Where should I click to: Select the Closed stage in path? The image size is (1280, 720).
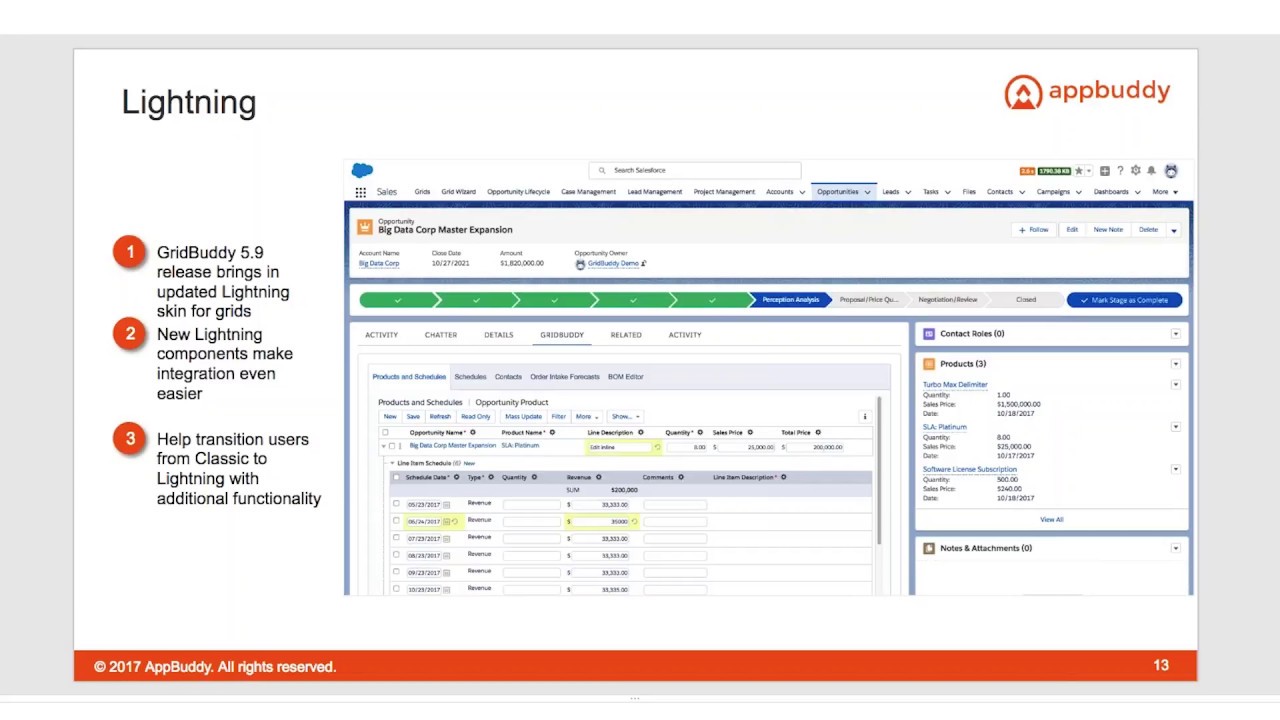coord(1026,300)
